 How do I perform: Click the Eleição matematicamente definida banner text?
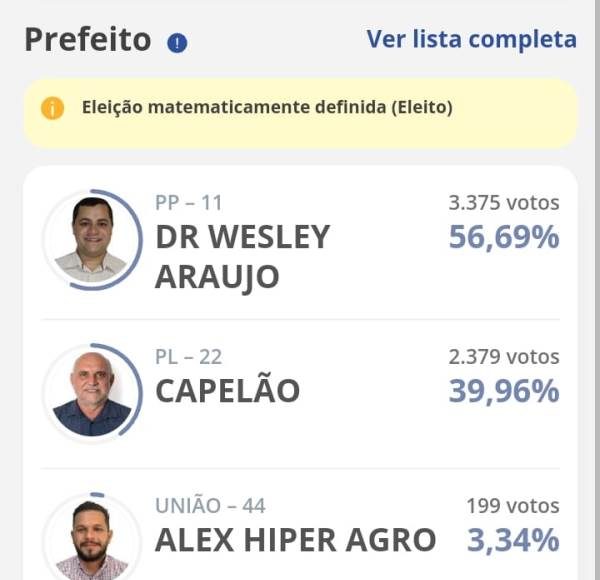click(267, 108)
